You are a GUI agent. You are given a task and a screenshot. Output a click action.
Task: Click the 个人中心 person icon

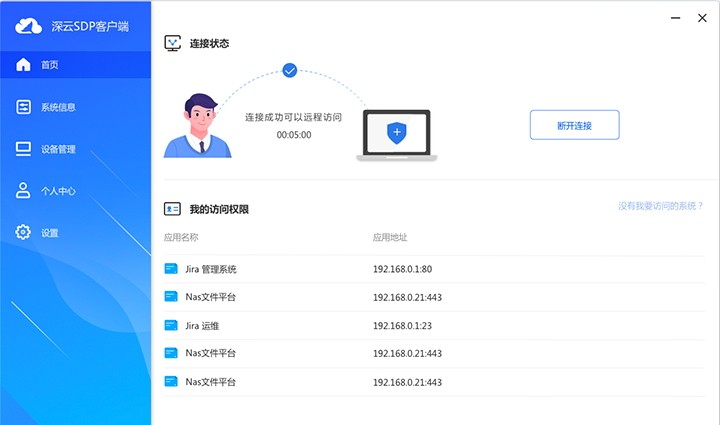(x=23, y=190)
